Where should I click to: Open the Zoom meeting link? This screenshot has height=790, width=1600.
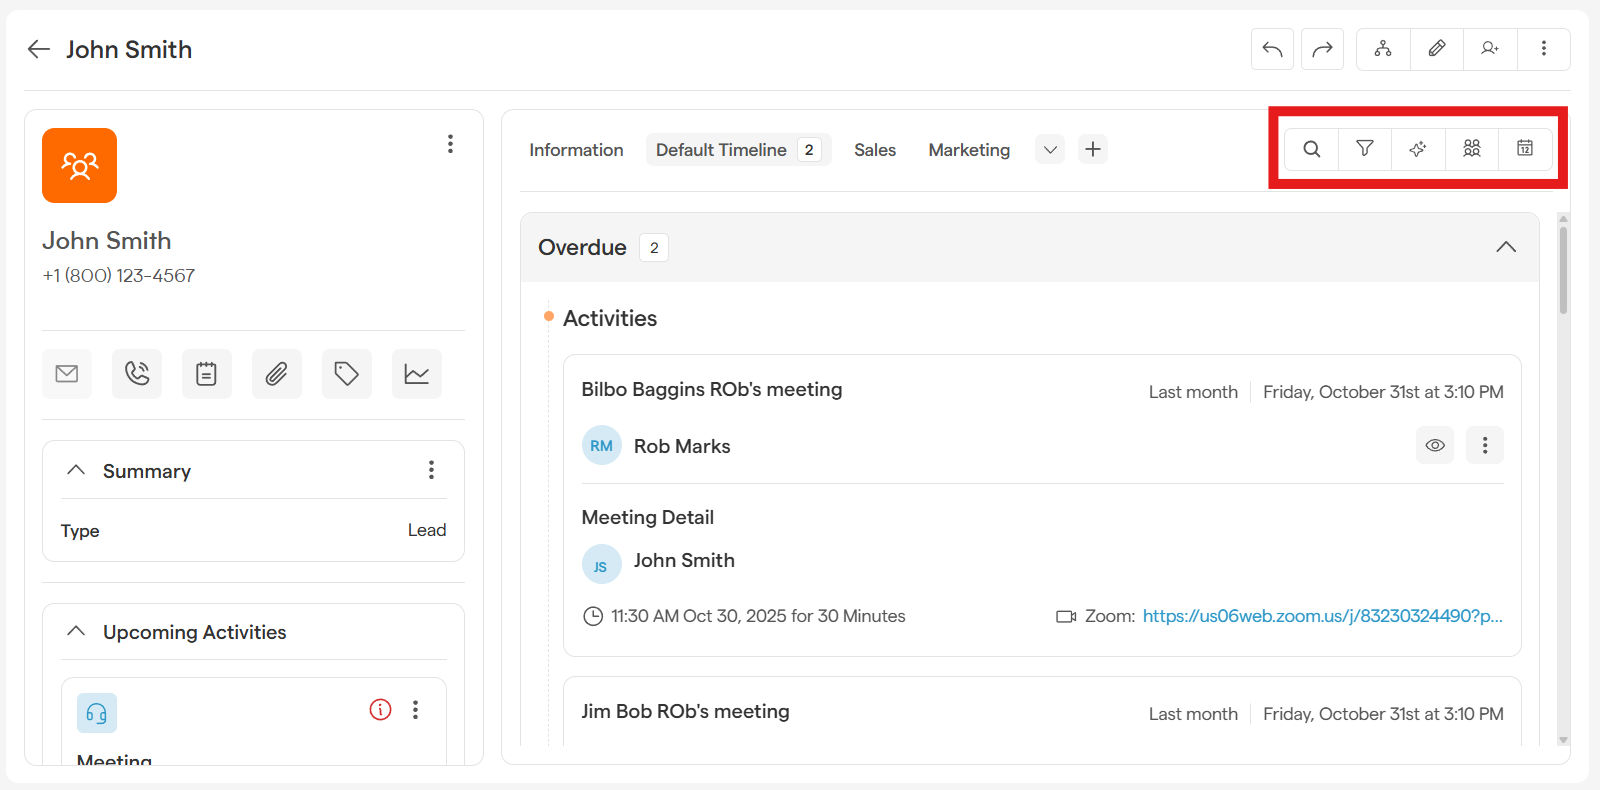(x=1321, y=616)
